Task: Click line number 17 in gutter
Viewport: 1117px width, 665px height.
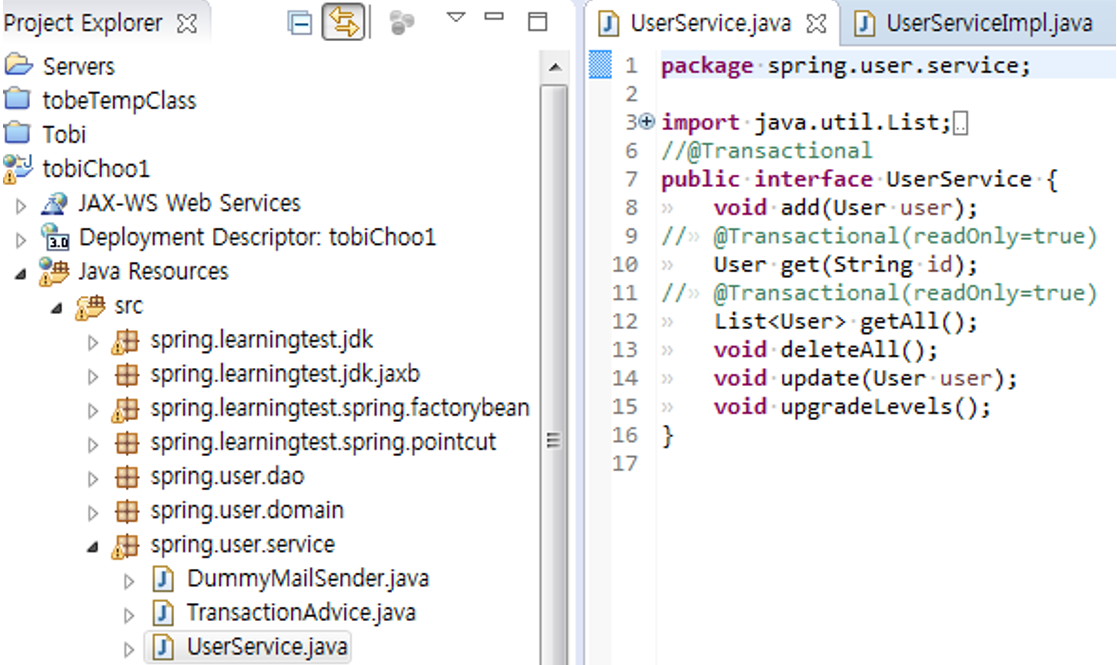Action: [625, 464]
